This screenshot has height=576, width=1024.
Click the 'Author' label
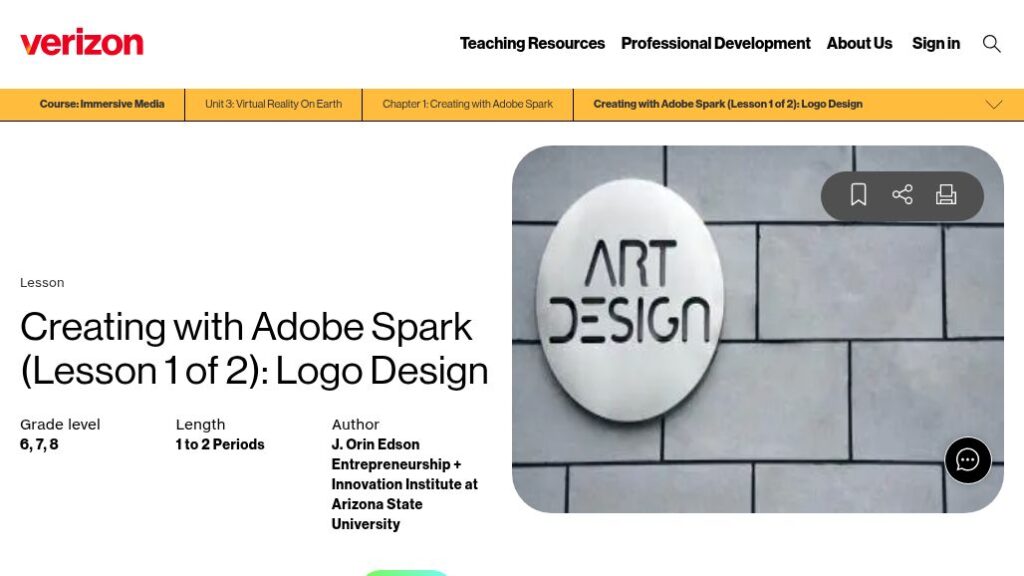[355, 424]
